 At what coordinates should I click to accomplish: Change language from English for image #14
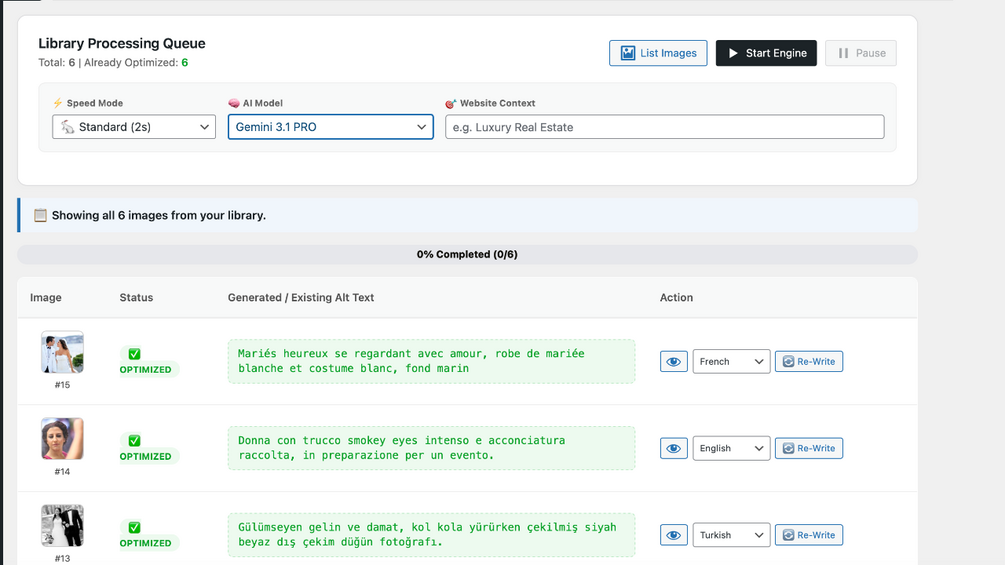(731, 448)
